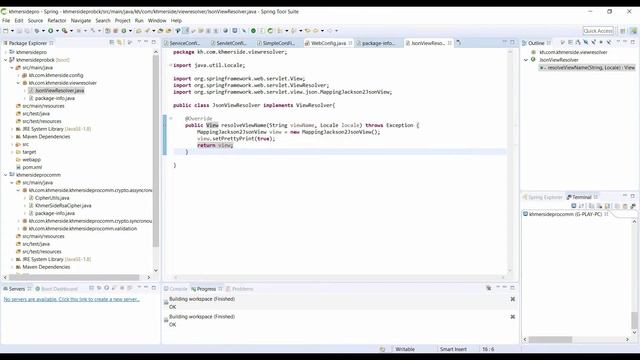Viewport: 640px width, 360px height.
Task: Collapse kh.com.khmerside.viewresolver package
Action: click(x=18, y=83)
